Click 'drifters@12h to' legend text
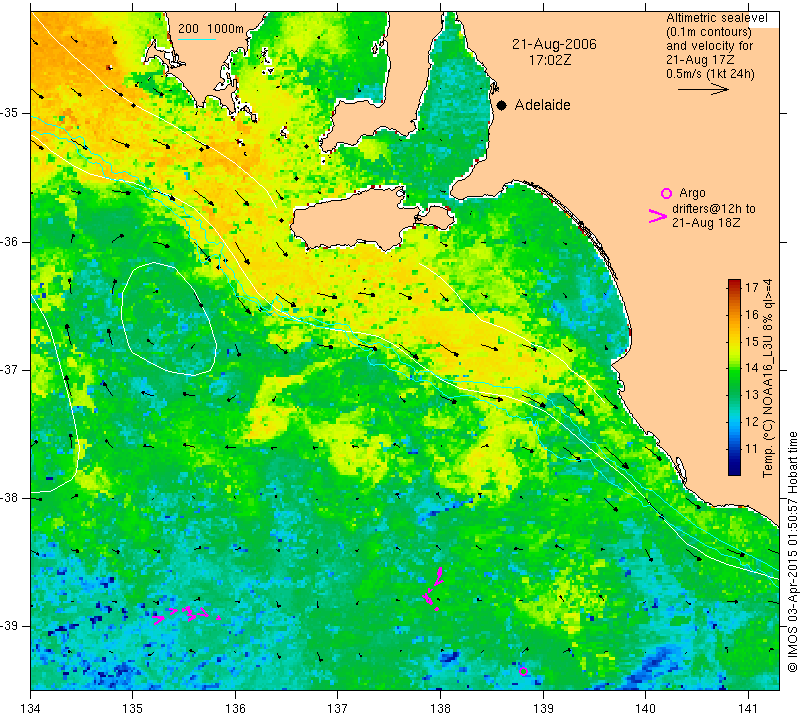800x720 pixels. 714,209
